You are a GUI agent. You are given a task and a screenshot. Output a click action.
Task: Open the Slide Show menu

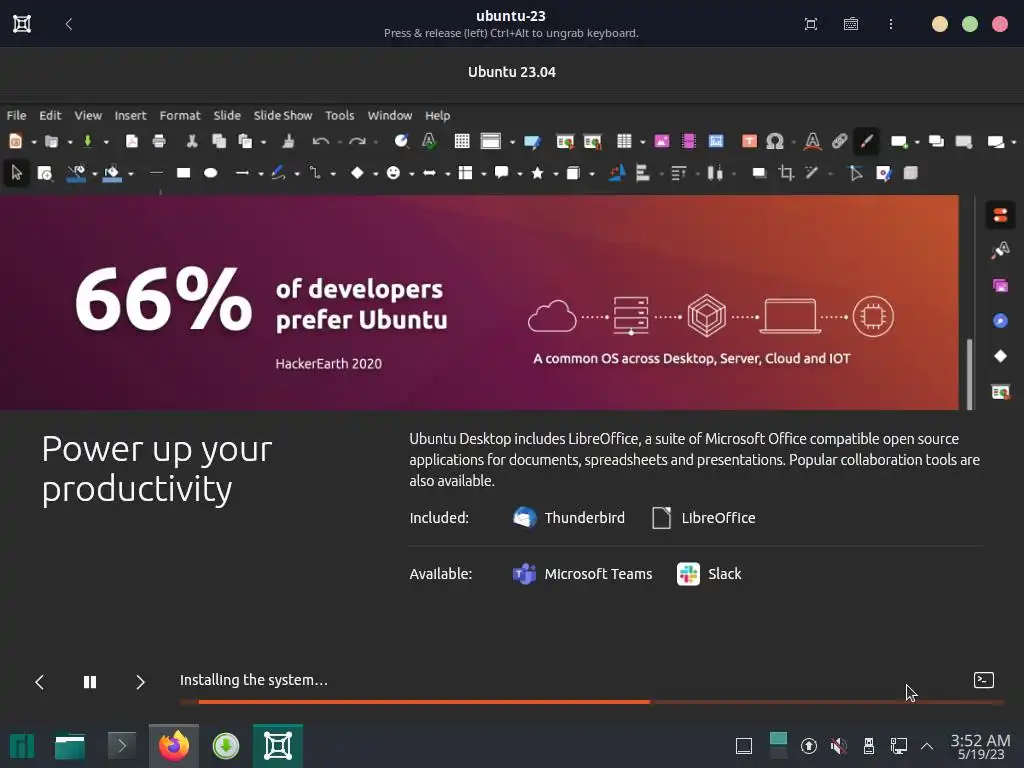click(283, 116)
